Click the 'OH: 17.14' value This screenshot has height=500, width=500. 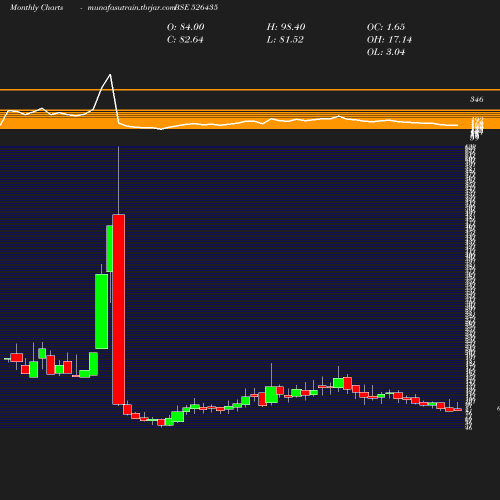(x=389, y=40)
